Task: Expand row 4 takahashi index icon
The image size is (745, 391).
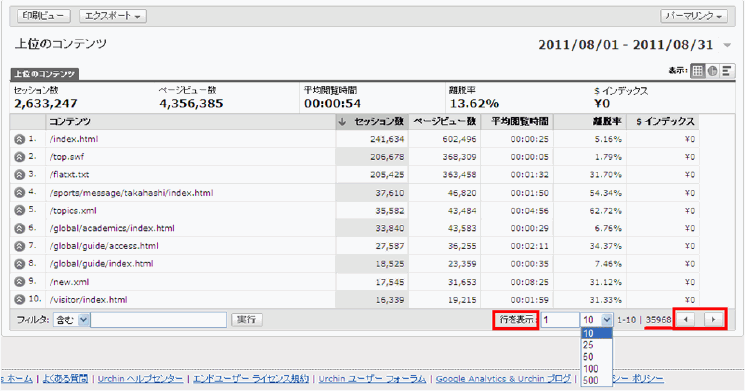Action: [x=19, y=193]
